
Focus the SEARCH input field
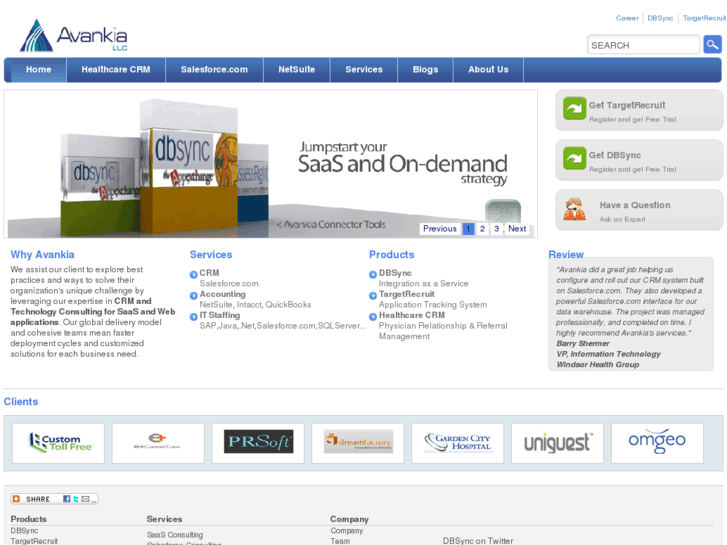tap(644, 45)
